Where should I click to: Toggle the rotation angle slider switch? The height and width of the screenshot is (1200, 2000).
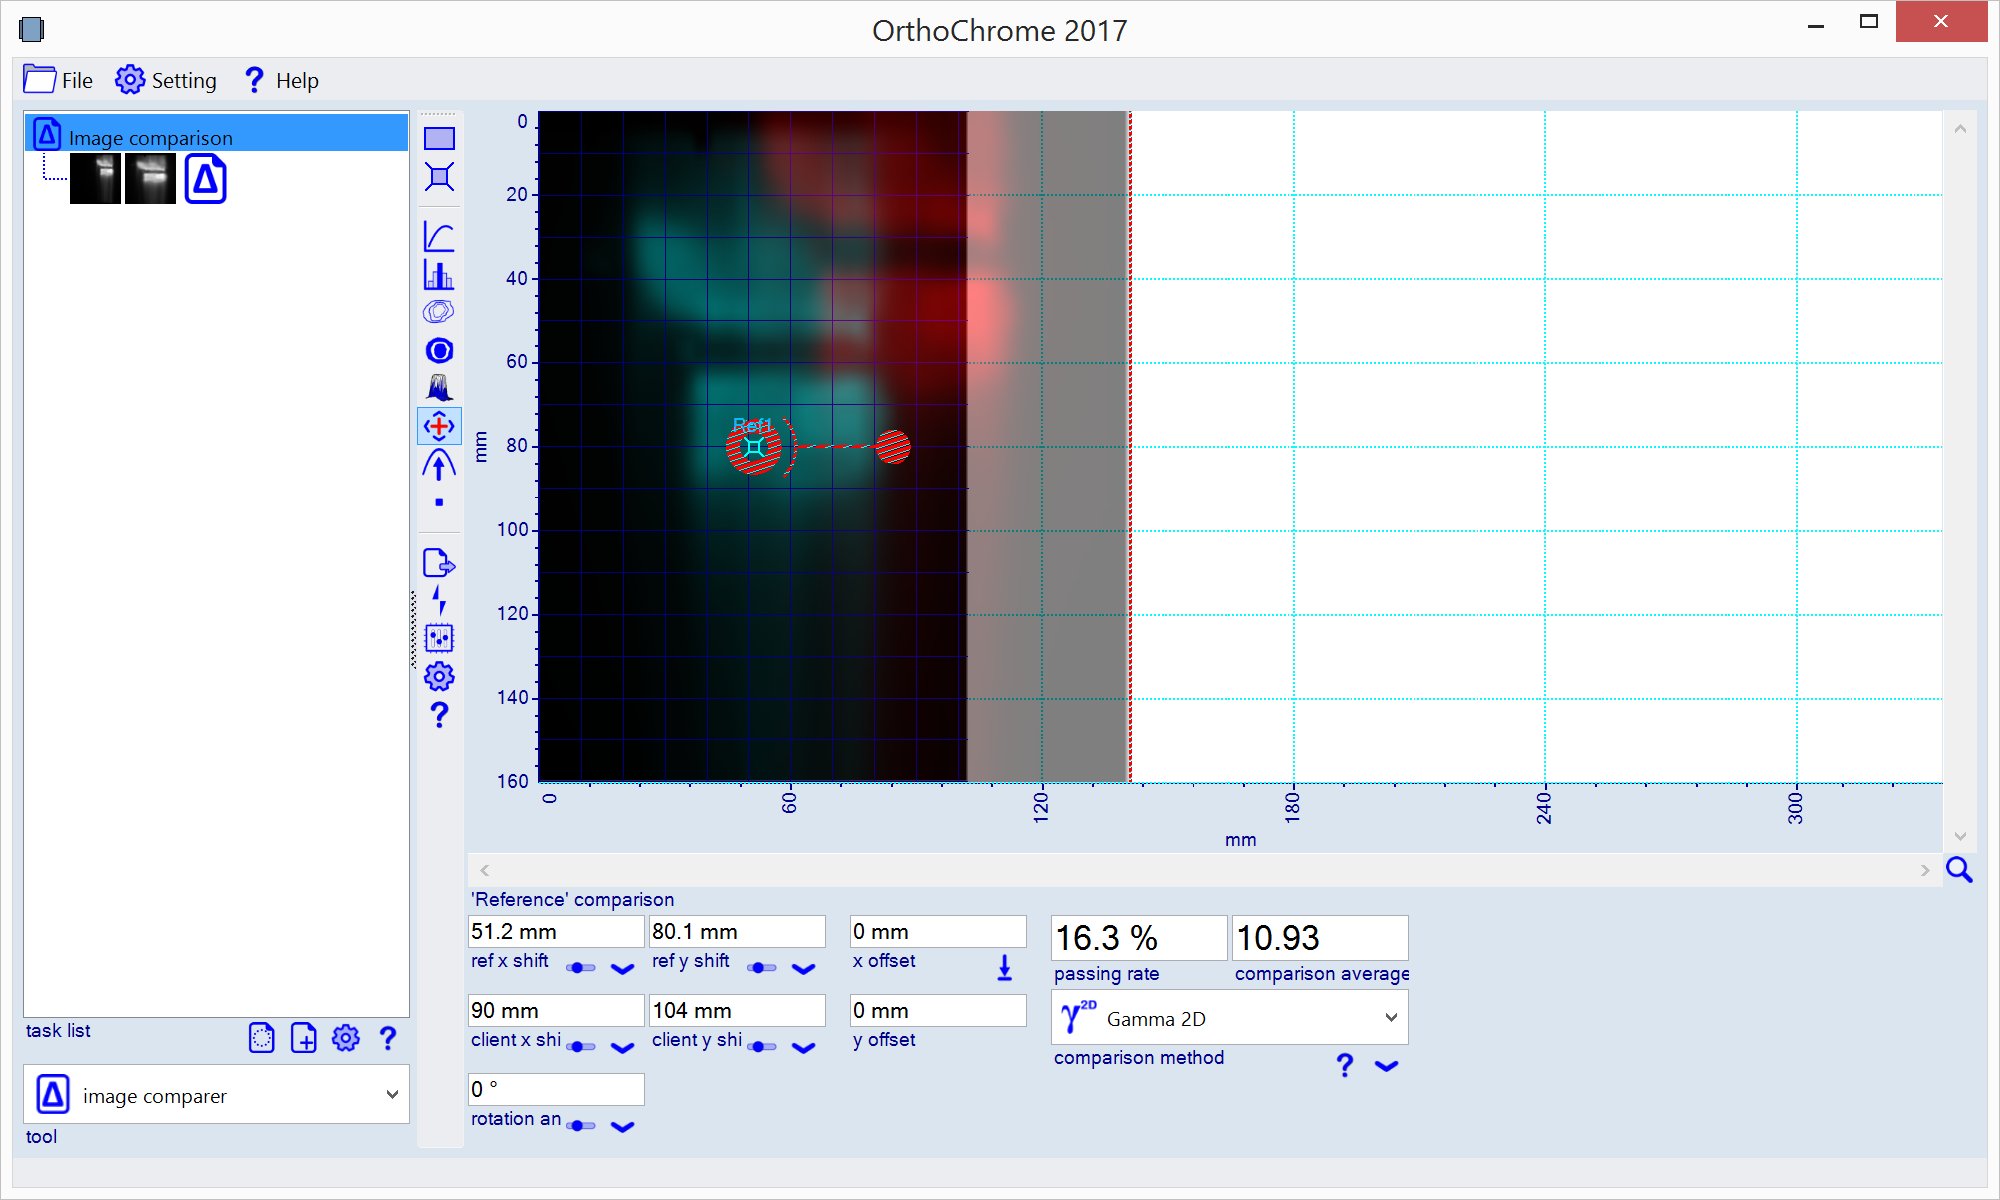[x=580, y=1126]
